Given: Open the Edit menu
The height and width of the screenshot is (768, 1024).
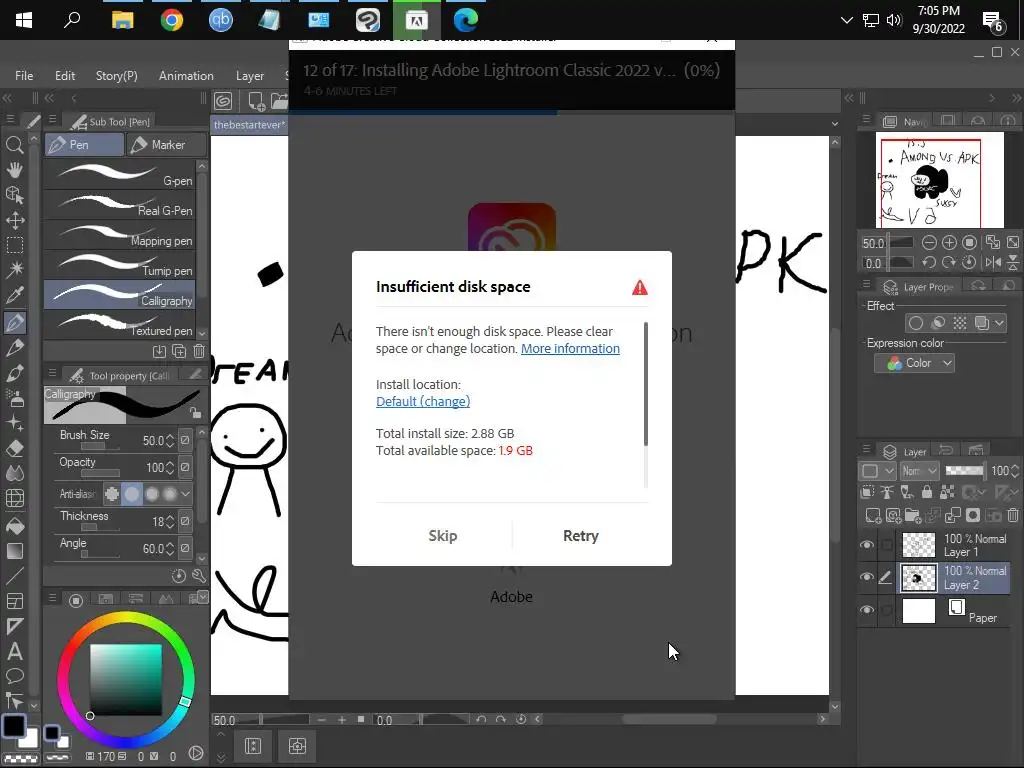Looking at the screenshot, I should pyautogui.click(x=65, y=76).
